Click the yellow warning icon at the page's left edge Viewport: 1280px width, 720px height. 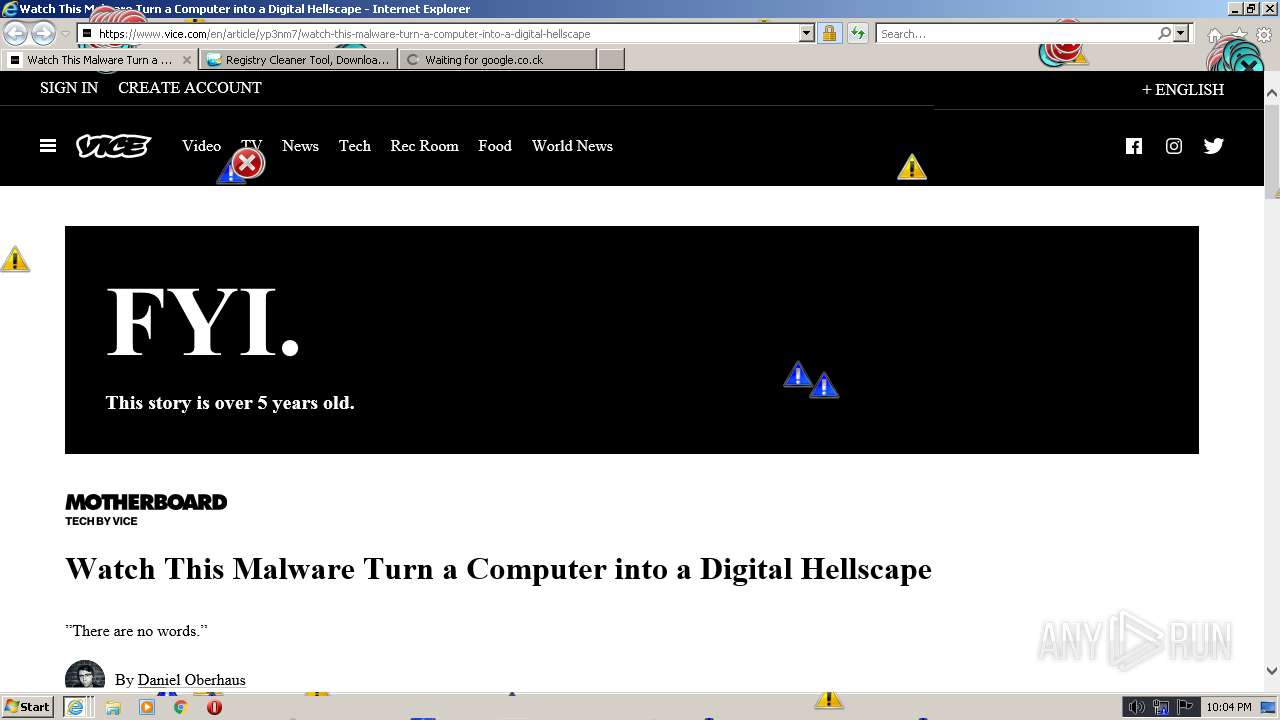pyautogui.click(x=15, y=259)
